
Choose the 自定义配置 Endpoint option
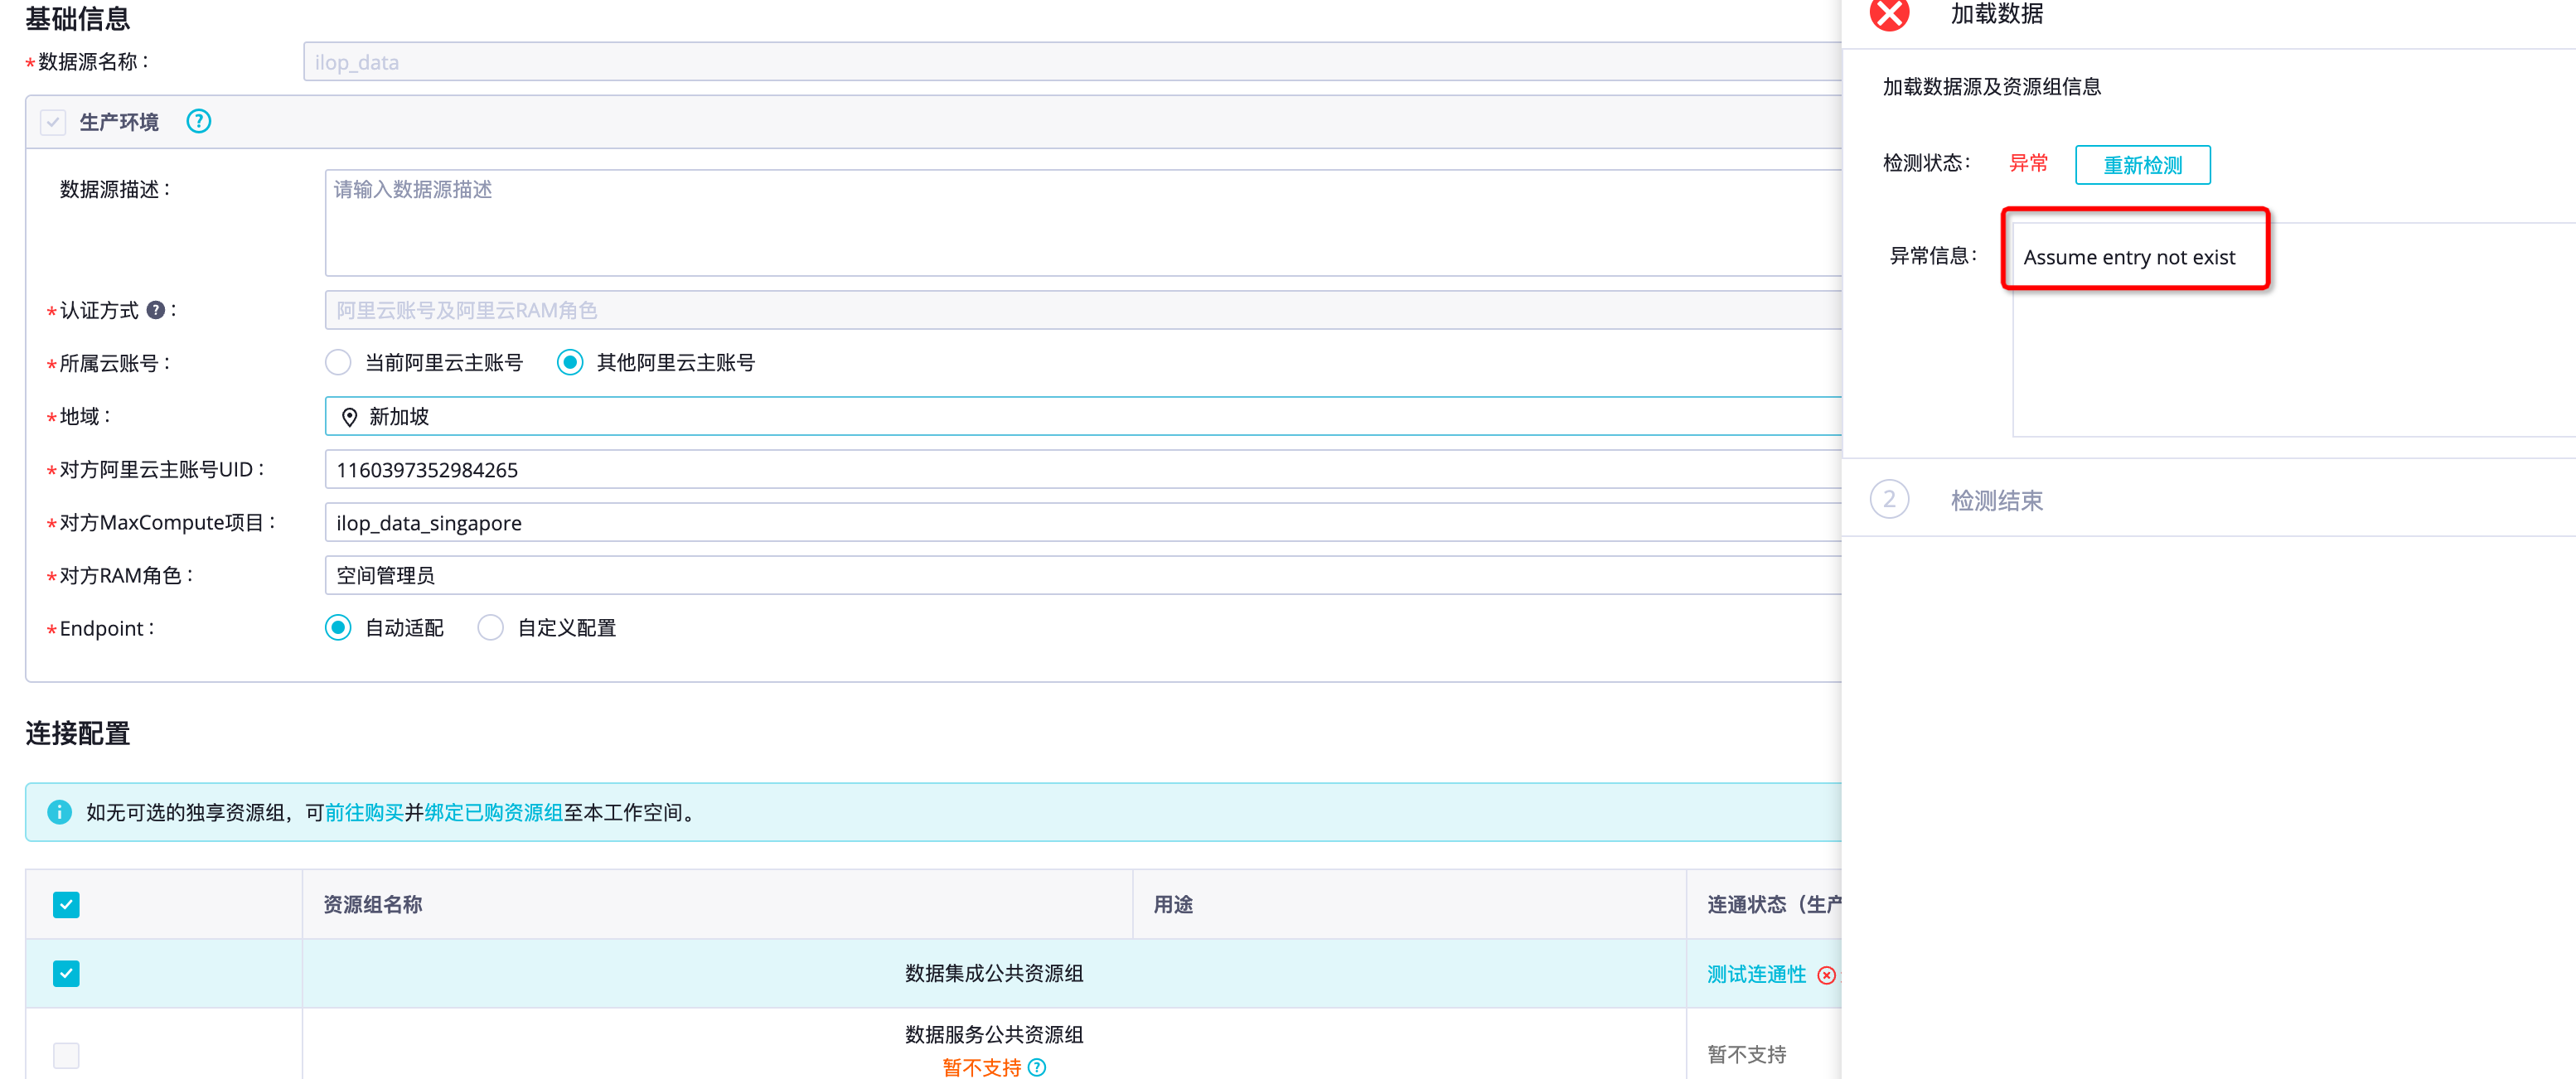click(490, 628)
